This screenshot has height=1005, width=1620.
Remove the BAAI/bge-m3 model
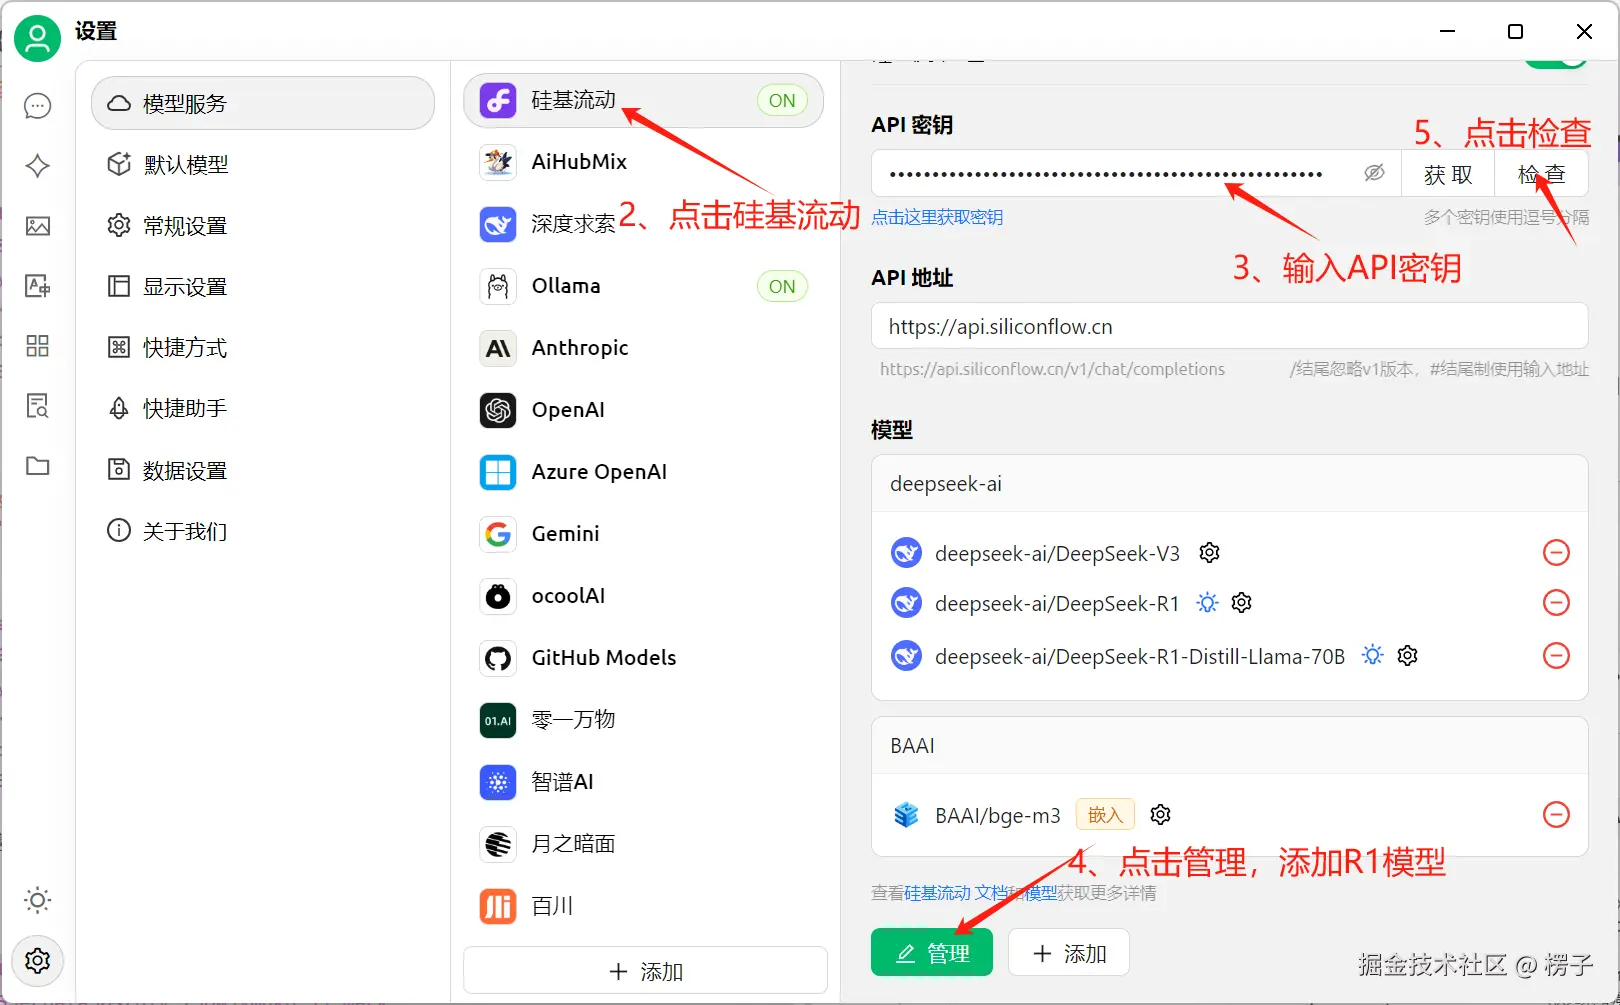pyautogui.click(x=1556, y=815)
